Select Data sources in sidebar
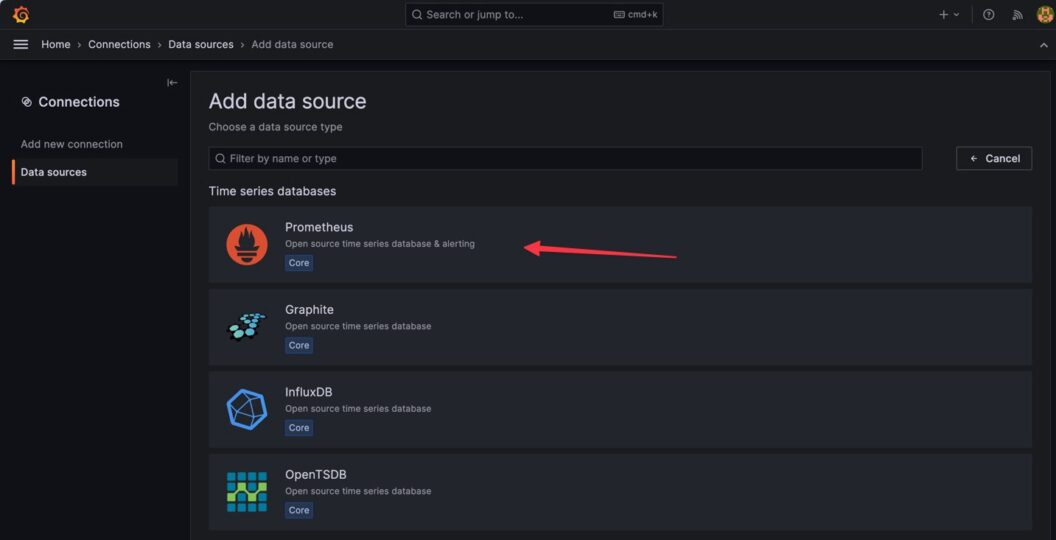1056x540 pixels. (54, 172)
